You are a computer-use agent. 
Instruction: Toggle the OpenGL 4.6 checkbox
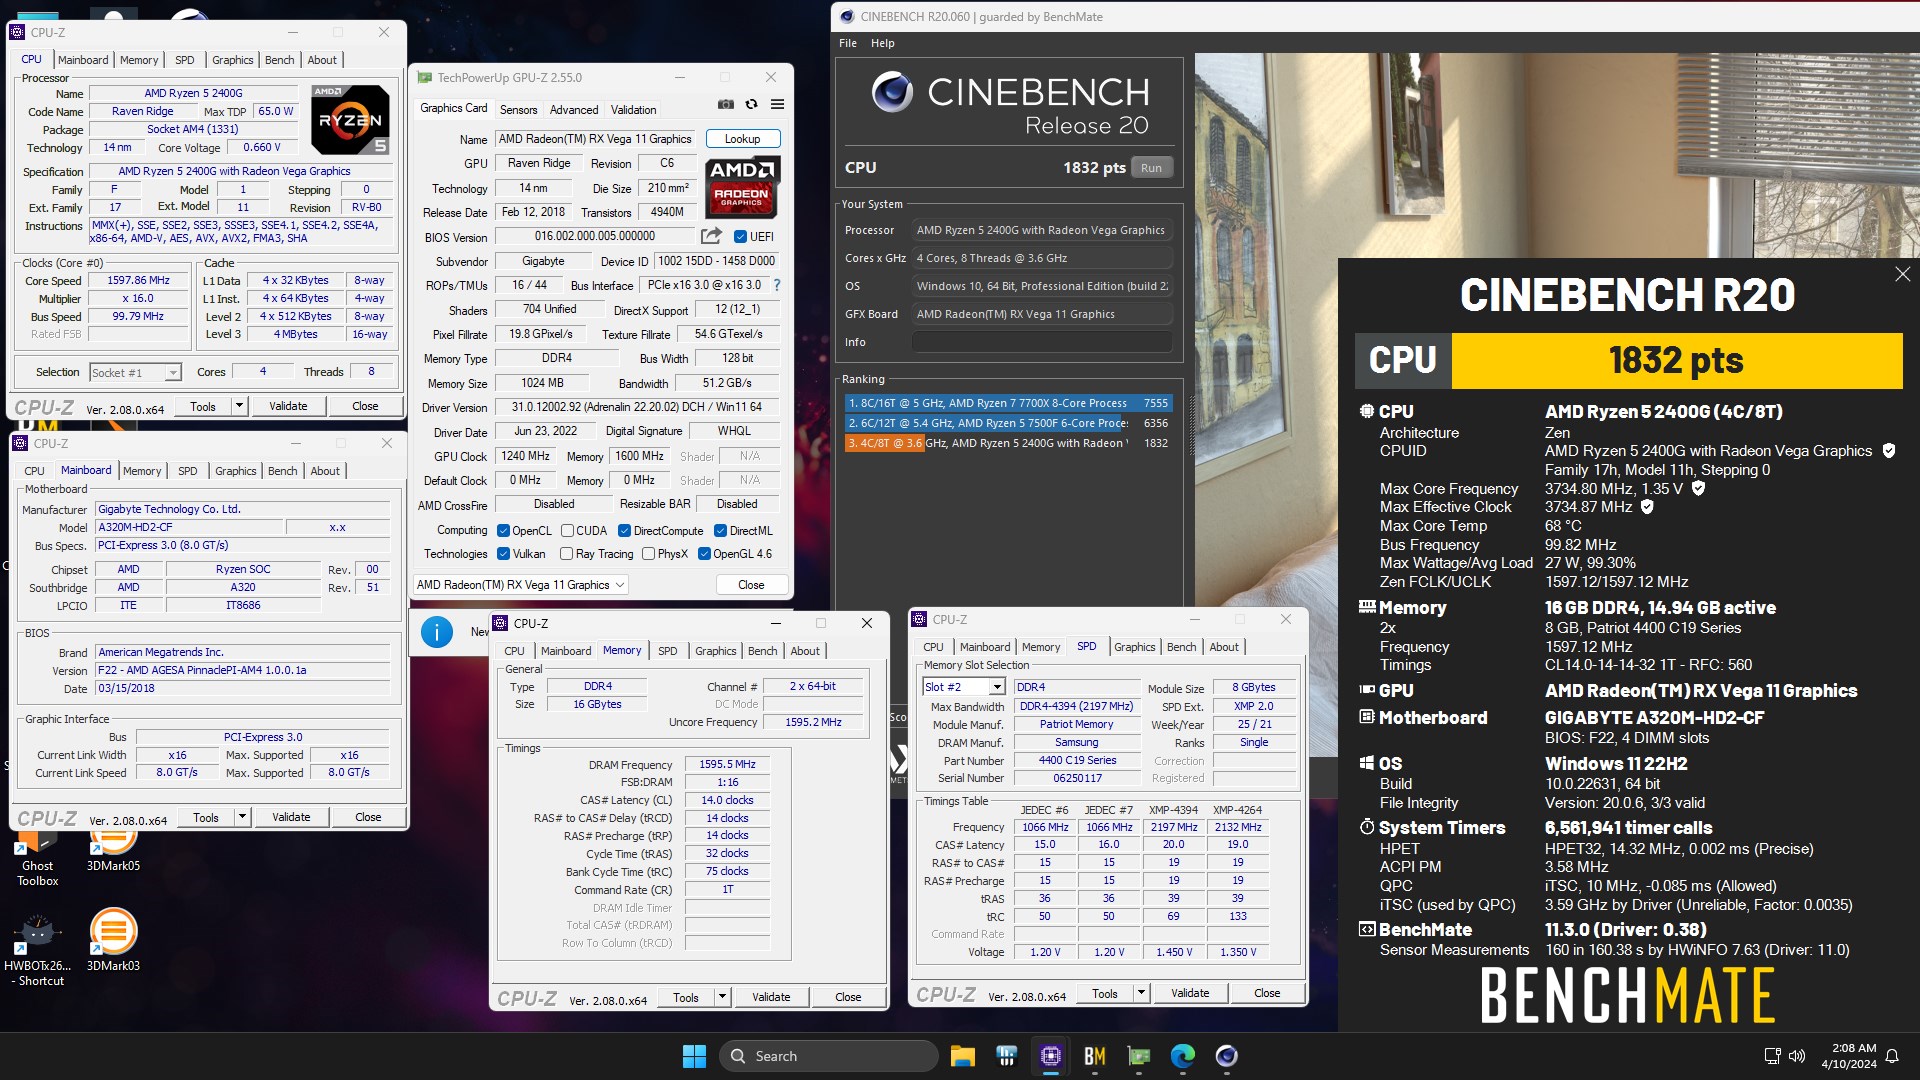click(704, 554)
